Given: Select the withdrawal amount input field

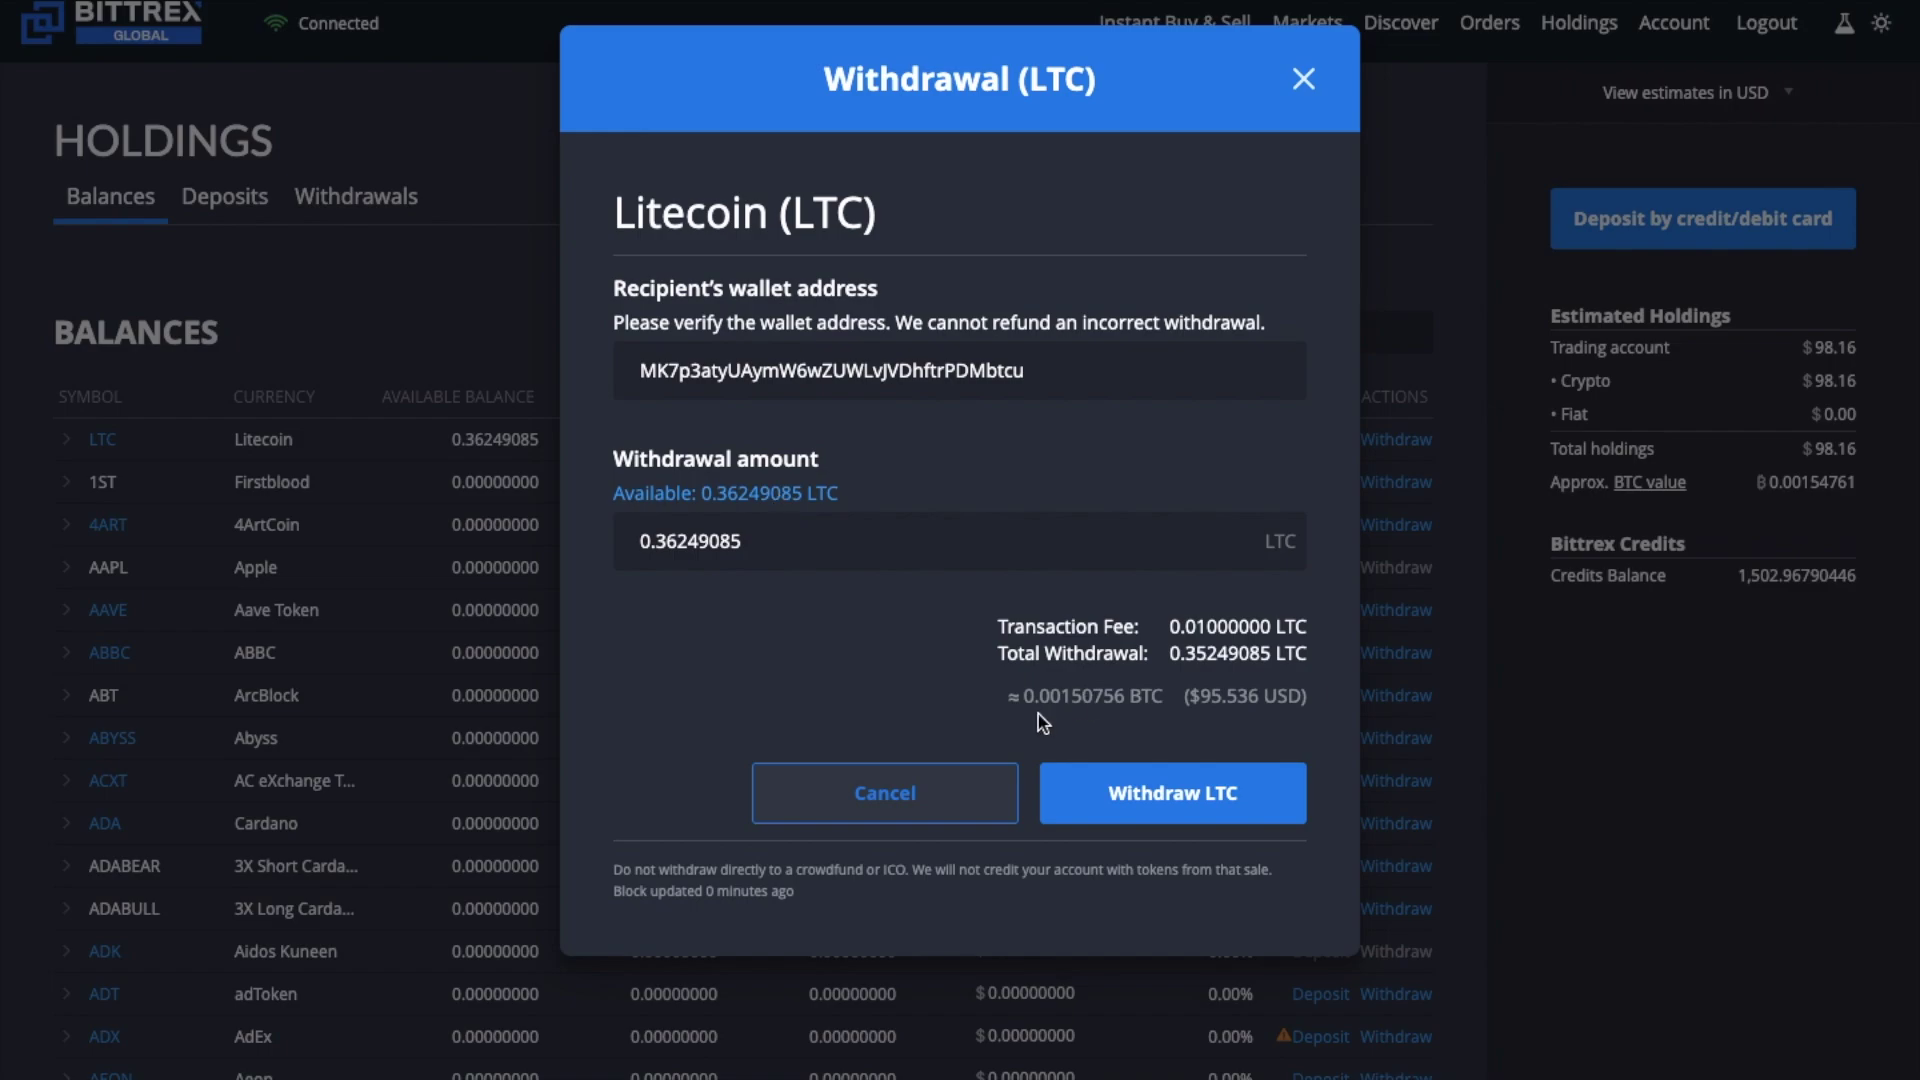Looking at the screenshot, I should pyautogui.click(x=960, y=541).
